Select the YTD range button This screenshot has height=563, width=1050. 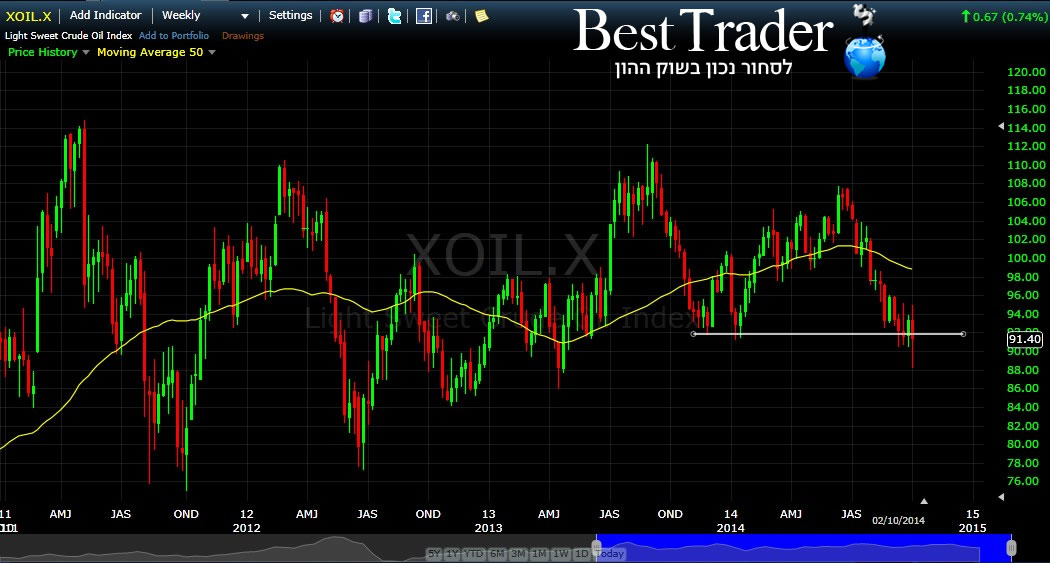[474, 554]
